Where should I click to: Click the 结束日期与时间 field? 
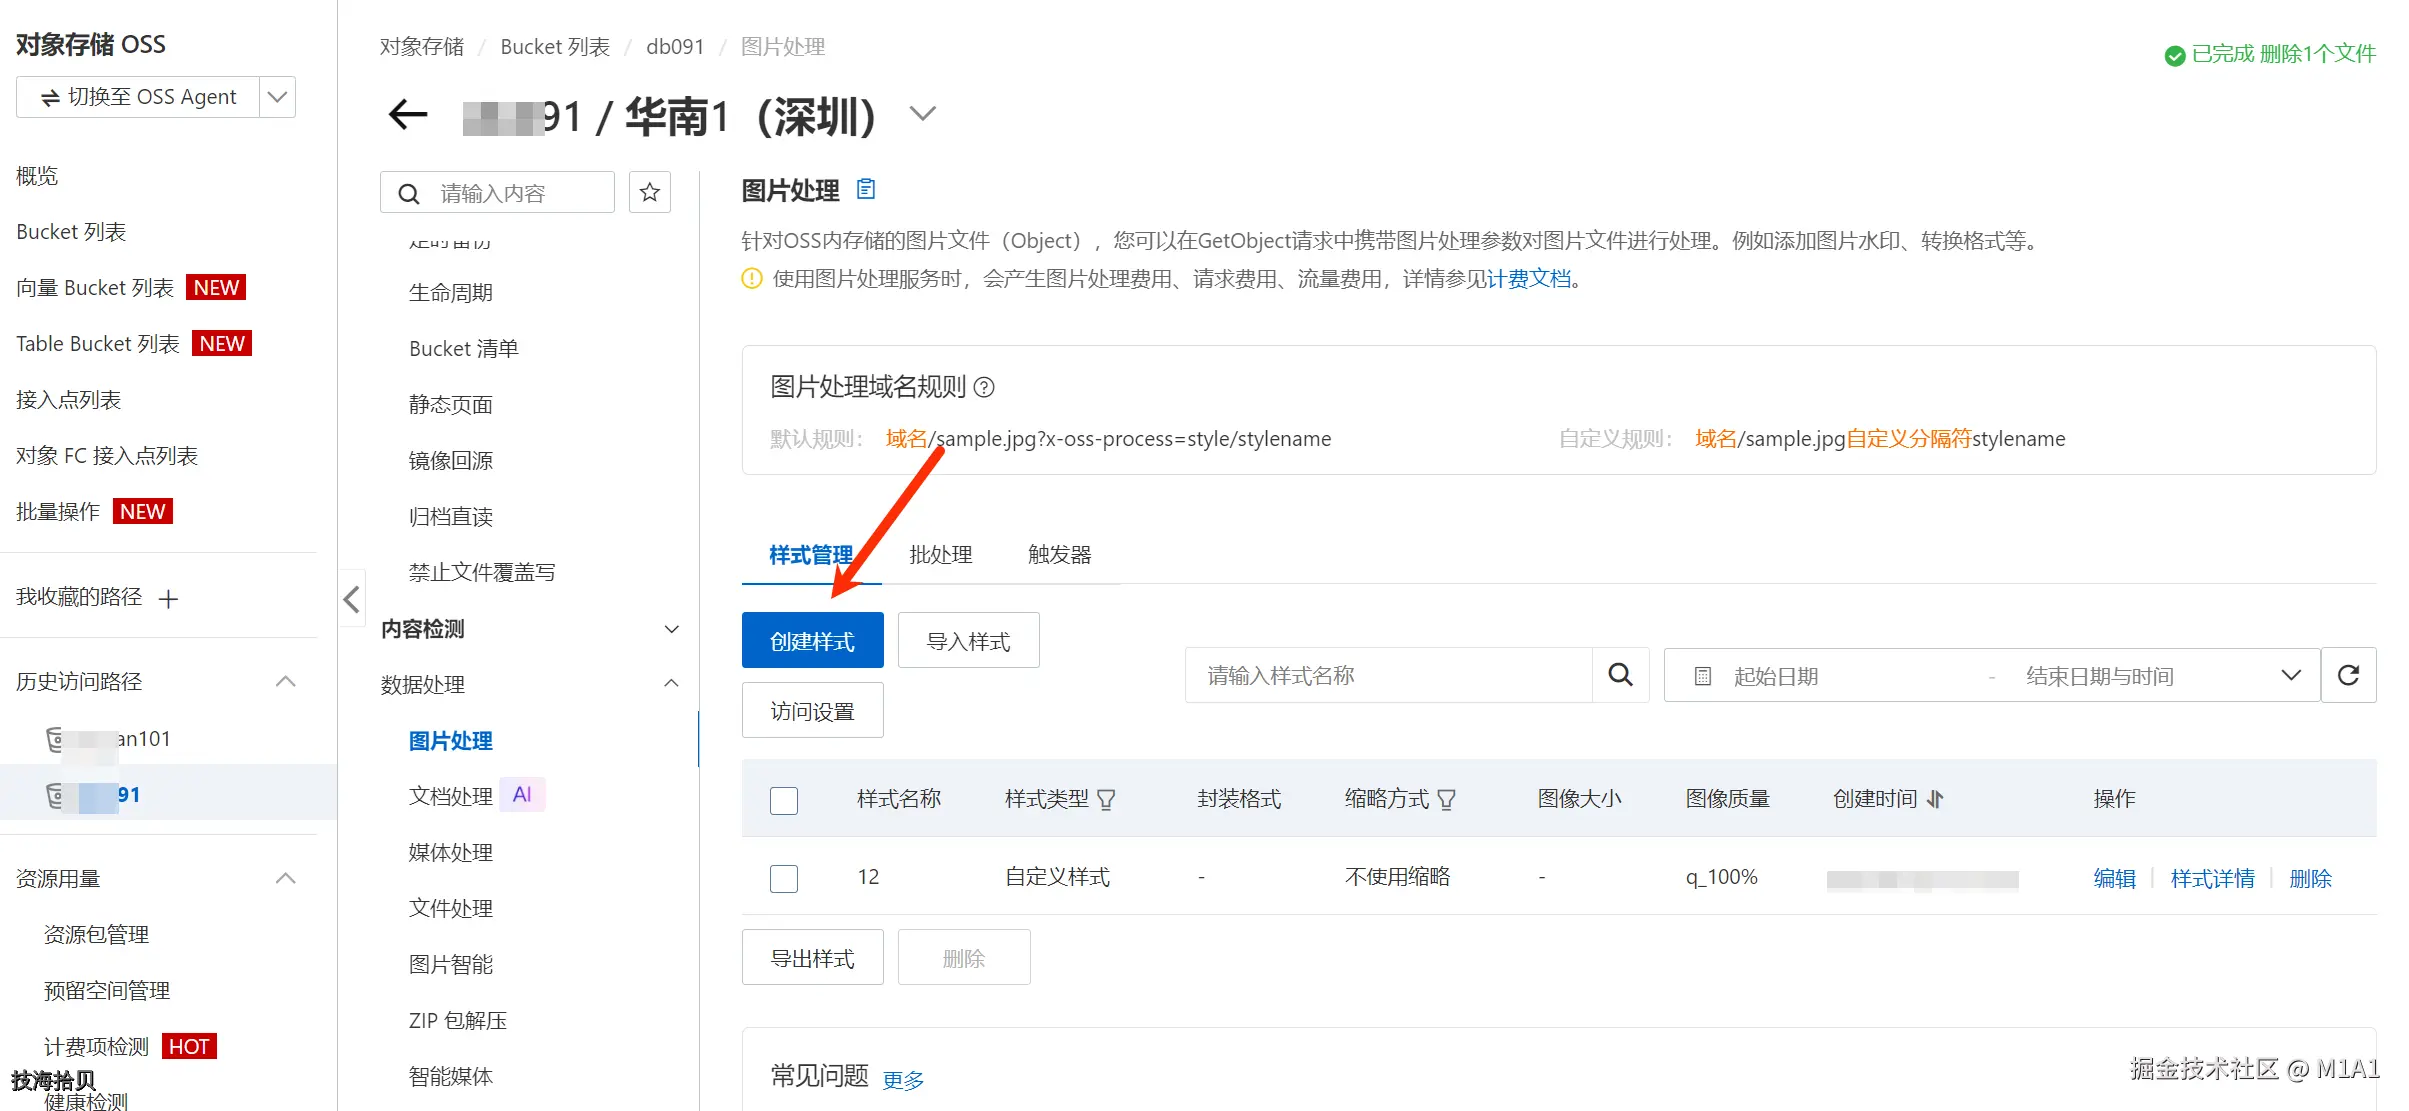2100,676
